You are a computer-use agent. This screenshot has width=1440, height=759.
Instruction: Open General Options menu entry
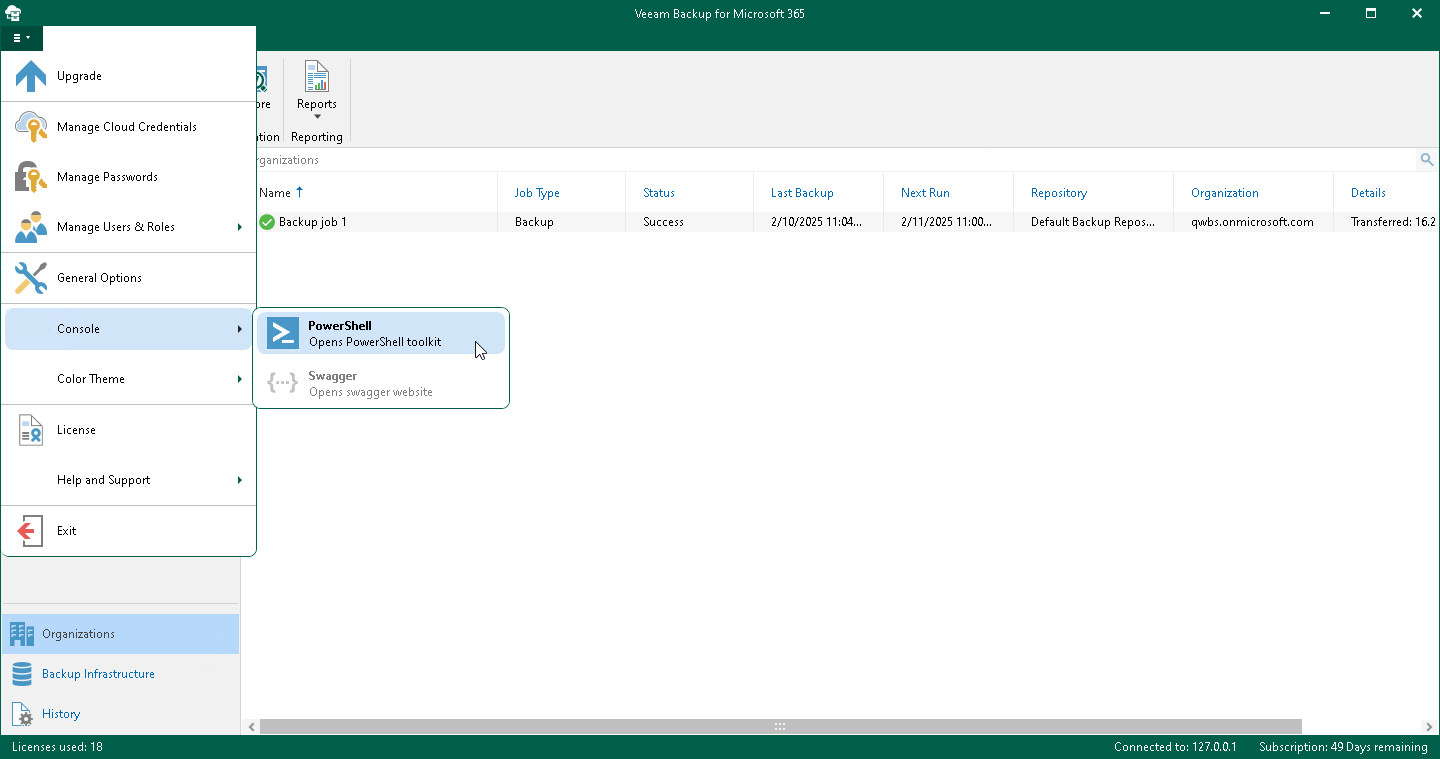(128, 278)
